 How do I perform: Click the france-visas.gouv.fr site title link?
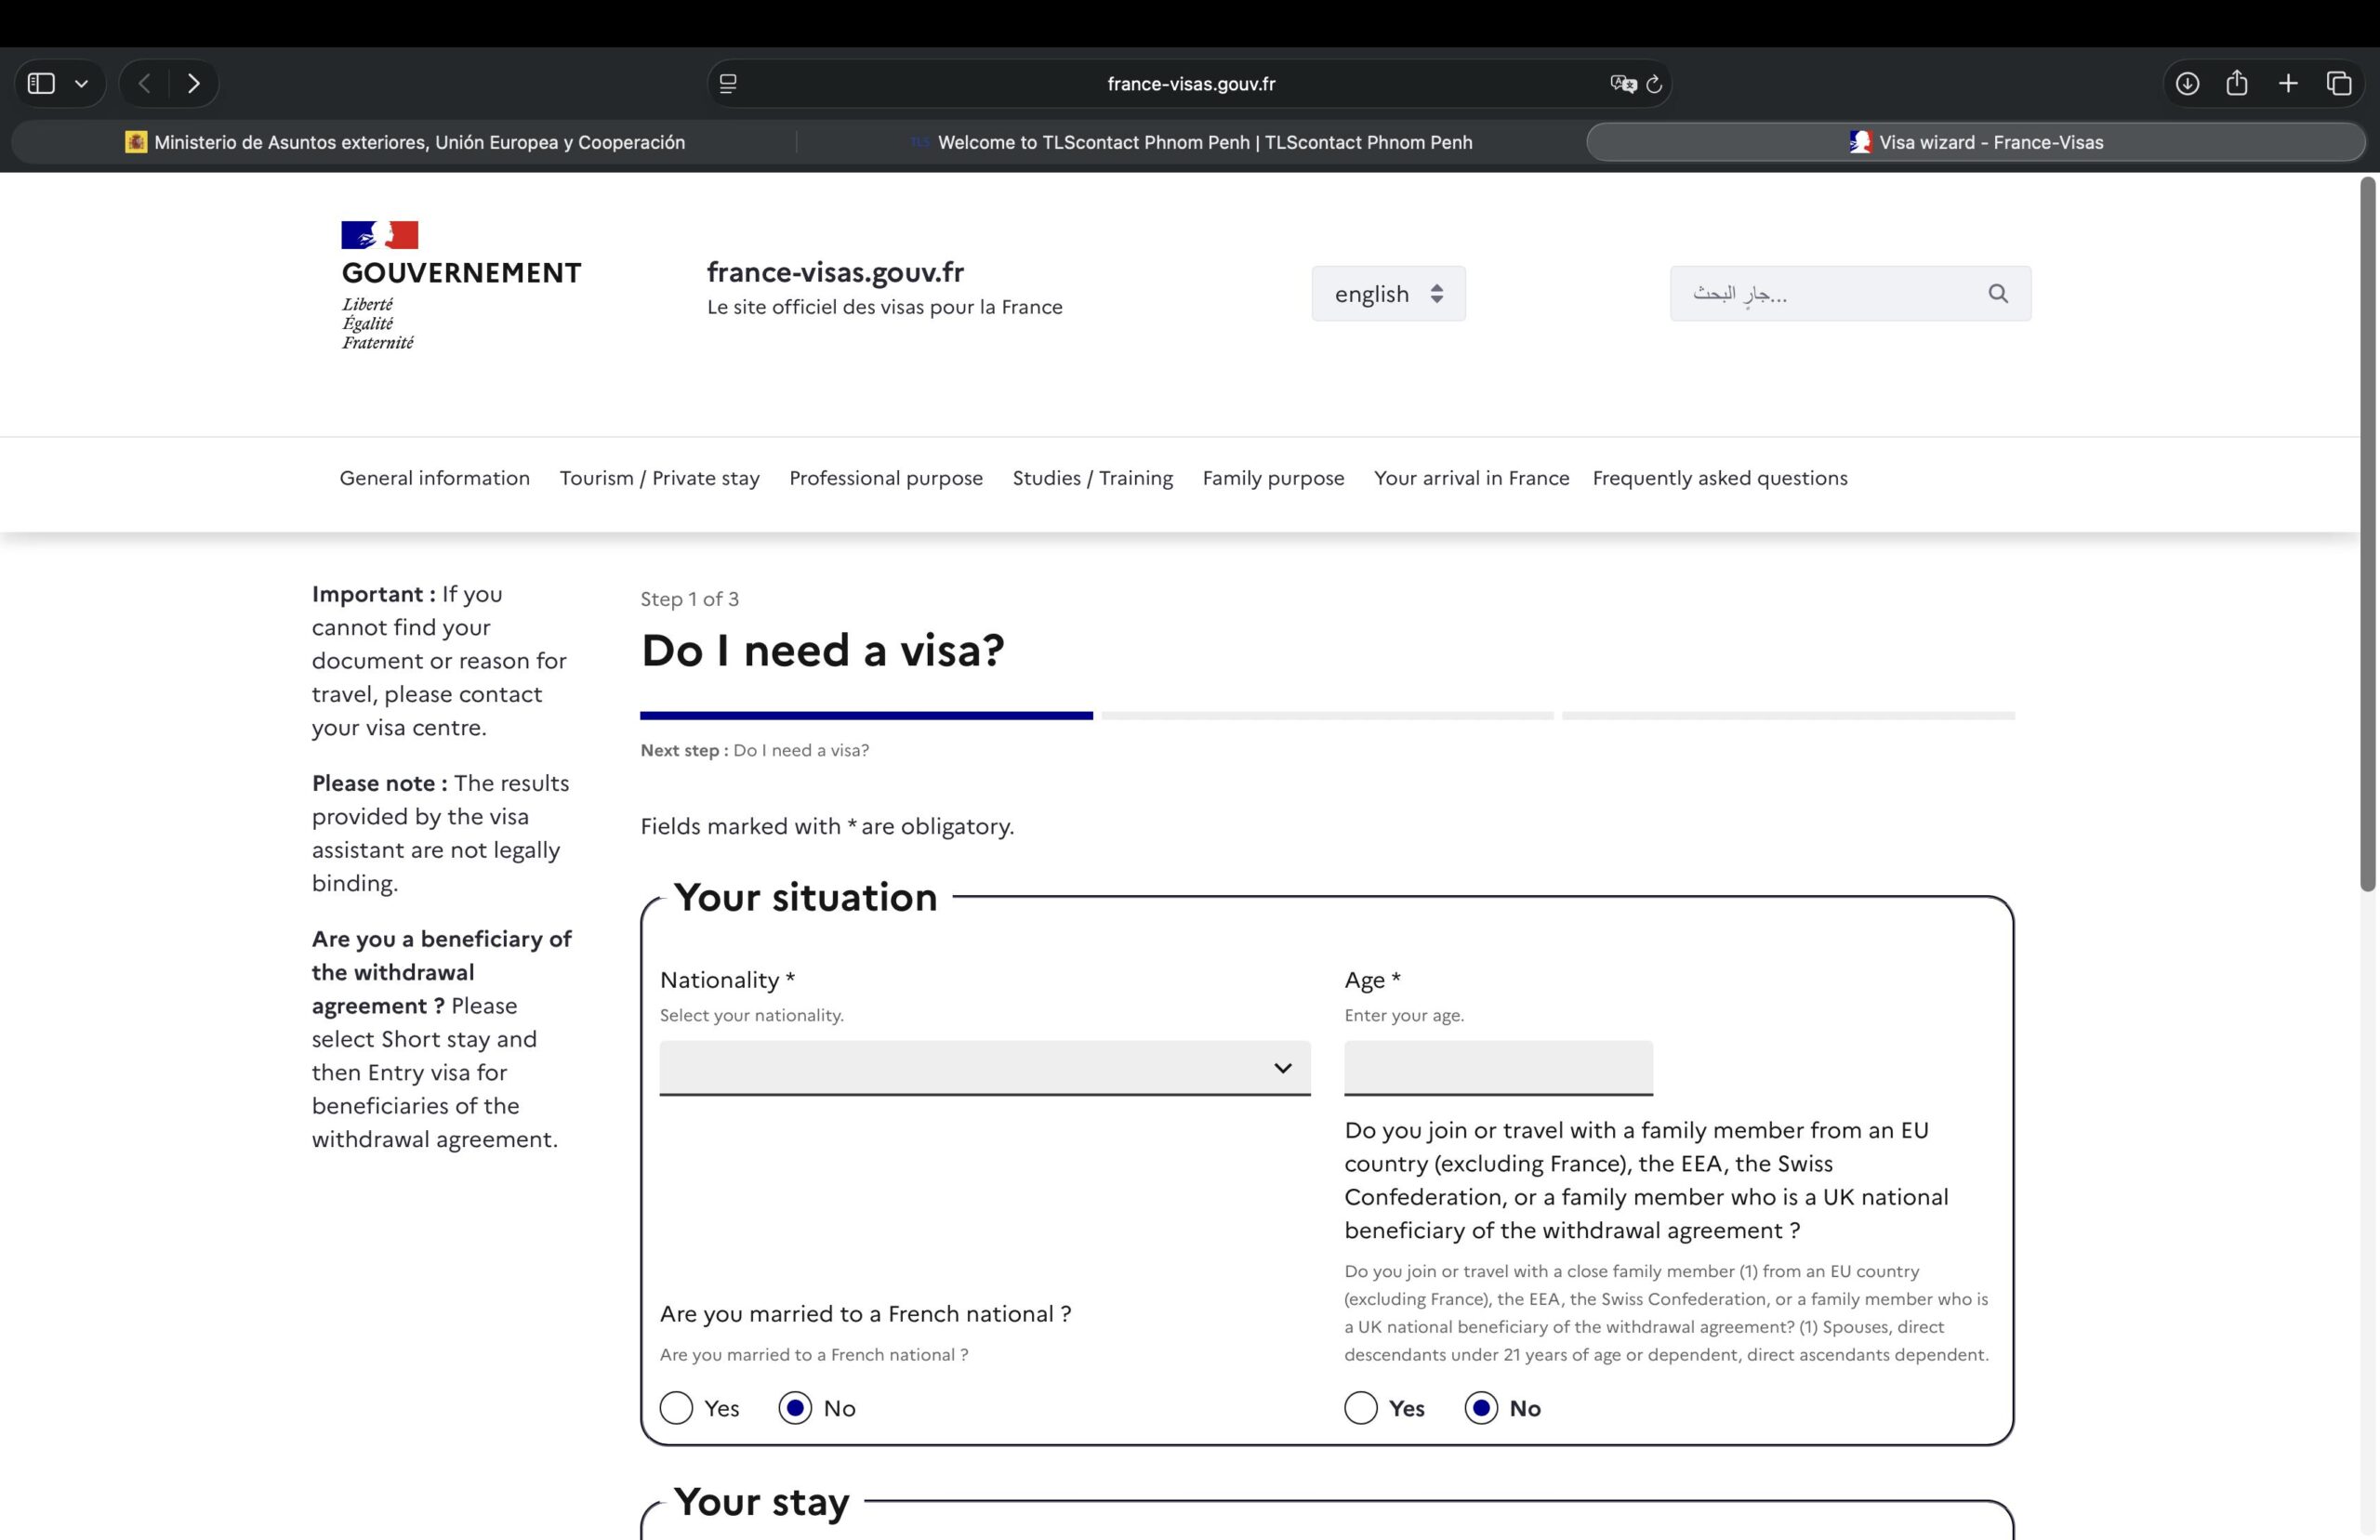coord(835,272)
